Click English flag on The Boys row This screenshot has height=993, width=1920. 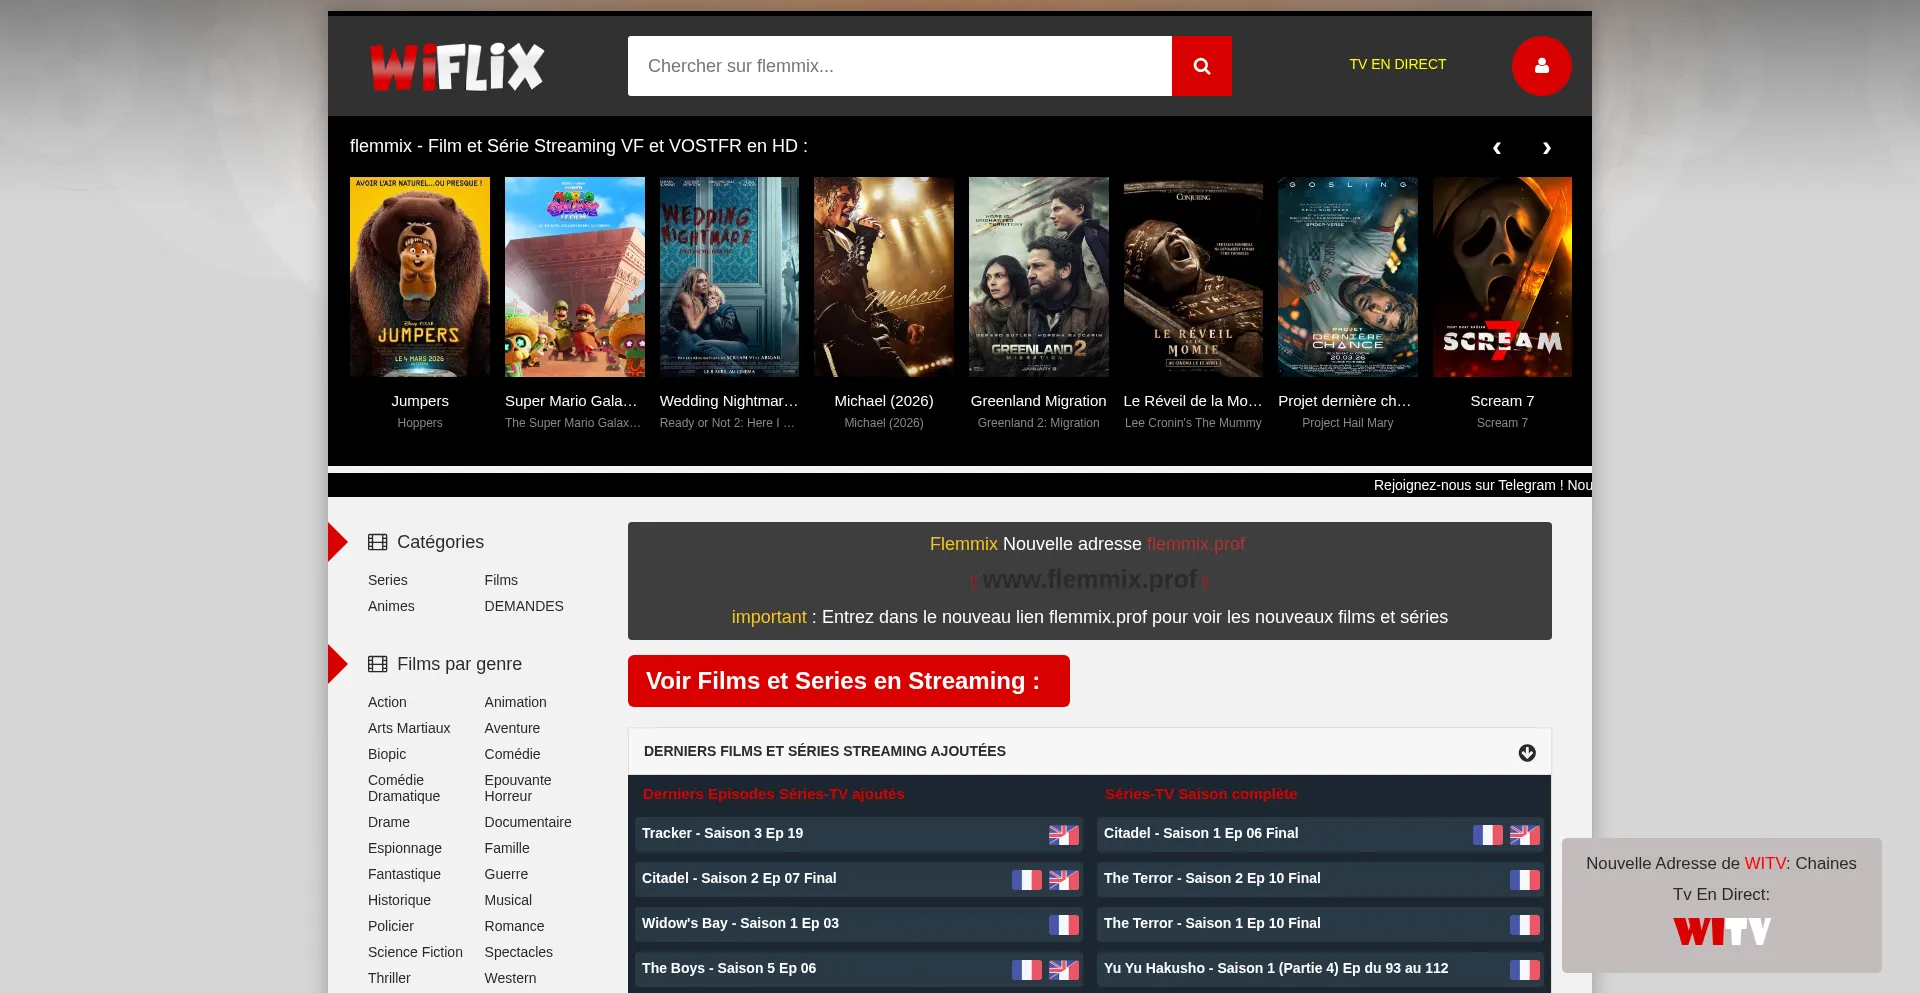pyautogui.click(x=1064, y=970)
